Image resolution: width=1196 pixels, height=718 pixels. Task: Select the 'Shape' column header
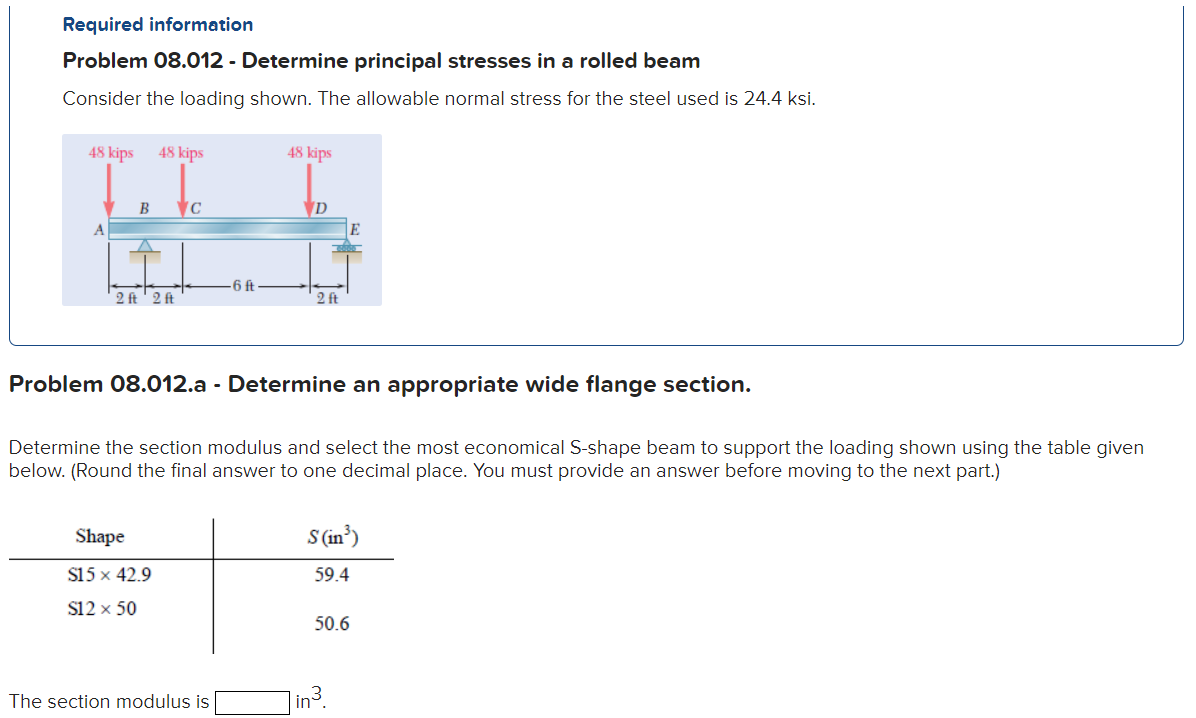pos(98,536)
